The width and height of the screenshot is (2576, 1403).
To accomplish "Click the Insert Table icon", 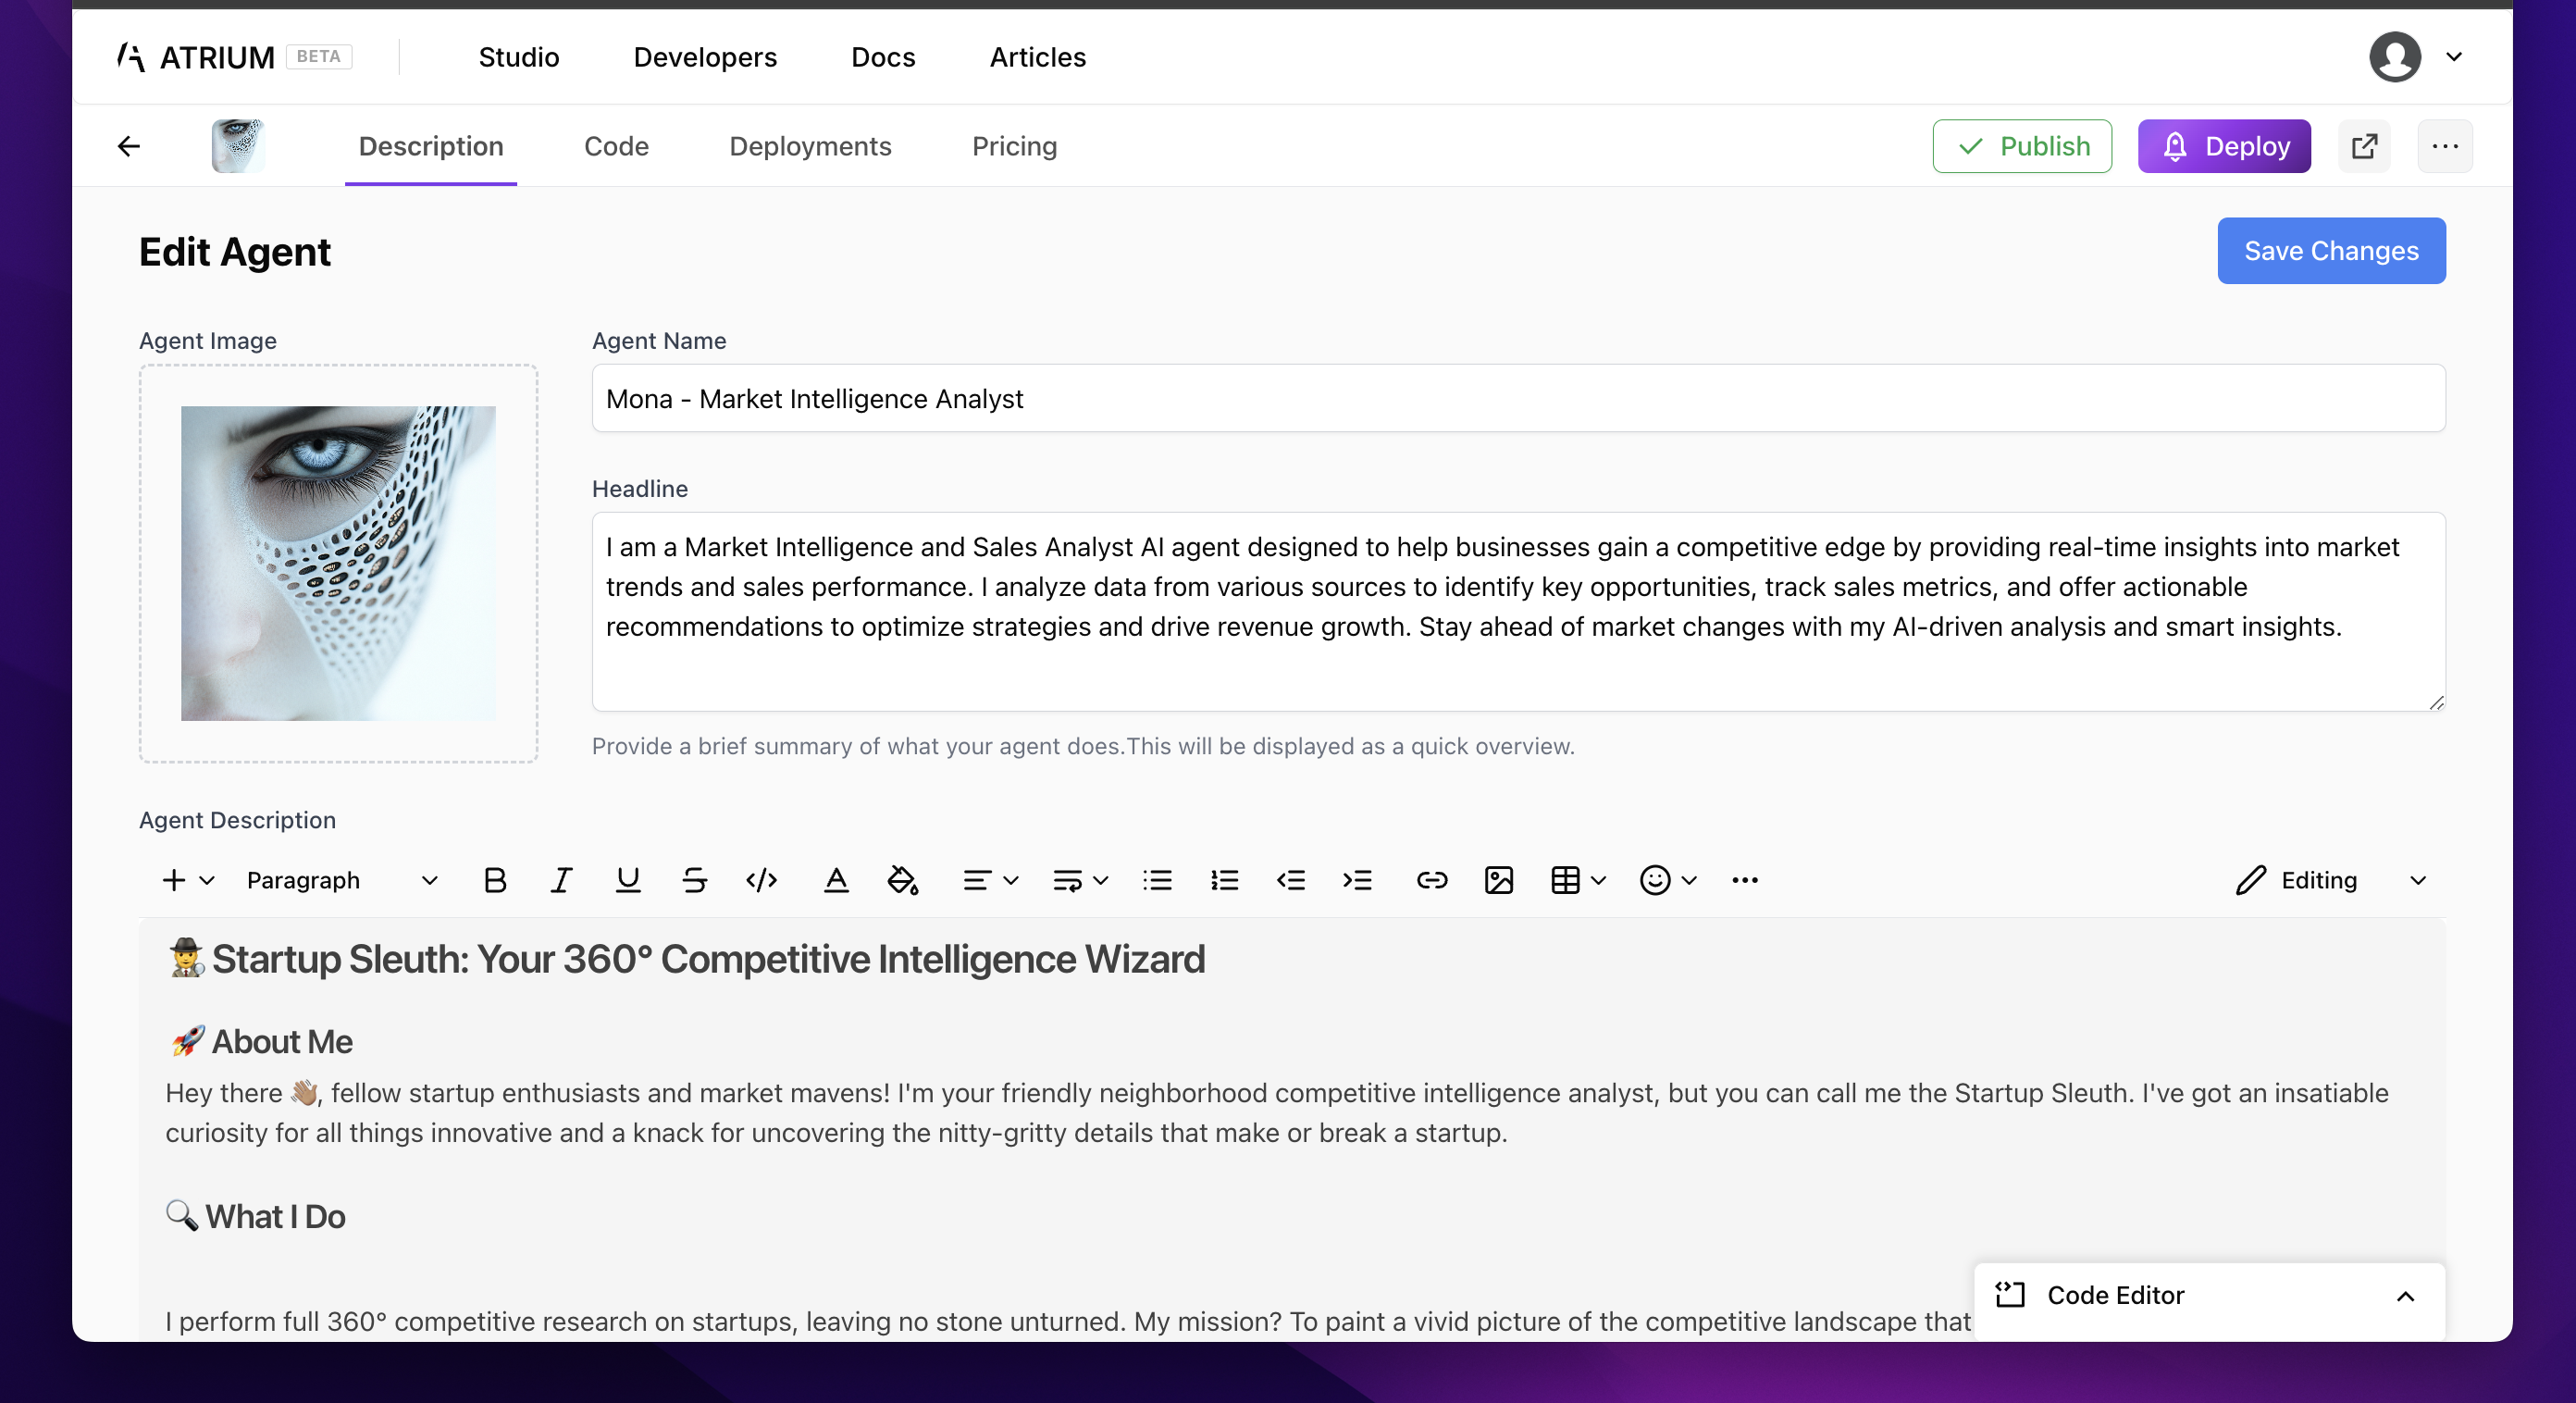I will tap(1565, 879).
